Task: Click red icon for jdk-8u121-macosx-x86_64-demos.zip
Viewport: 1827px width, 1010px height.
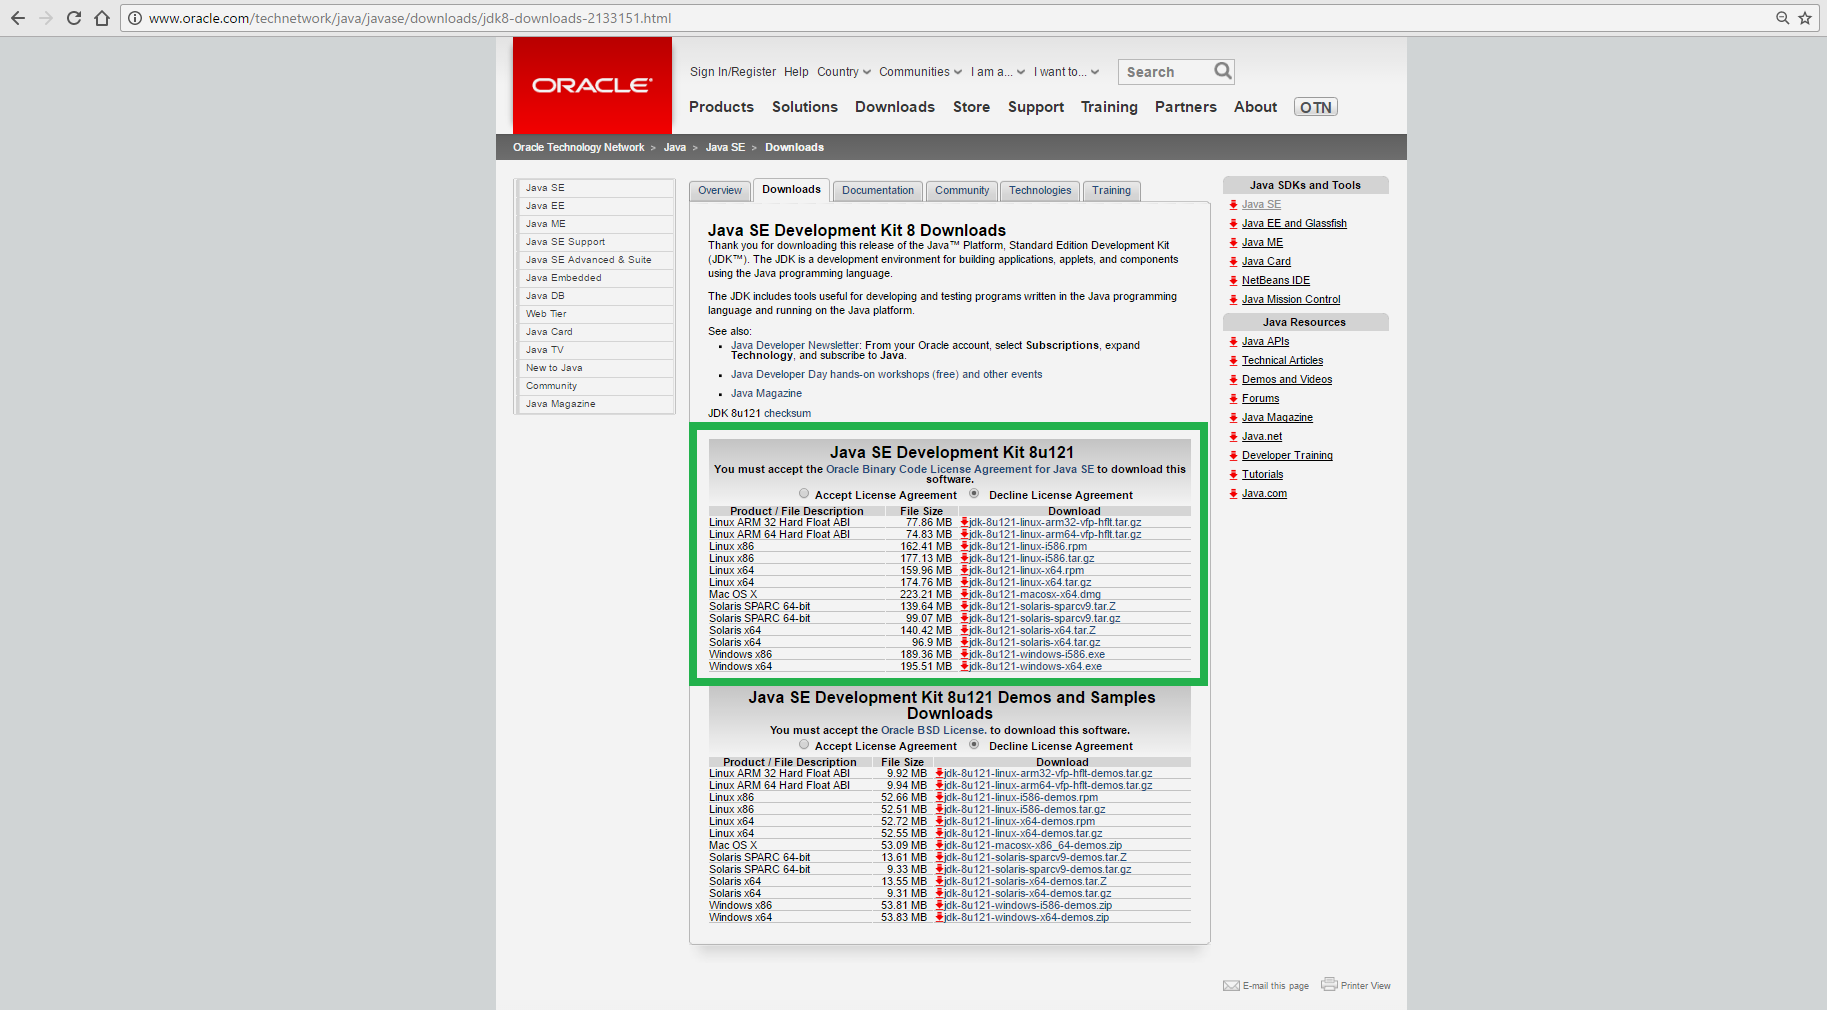Action: pyautogui.click(x=940, y=845)
